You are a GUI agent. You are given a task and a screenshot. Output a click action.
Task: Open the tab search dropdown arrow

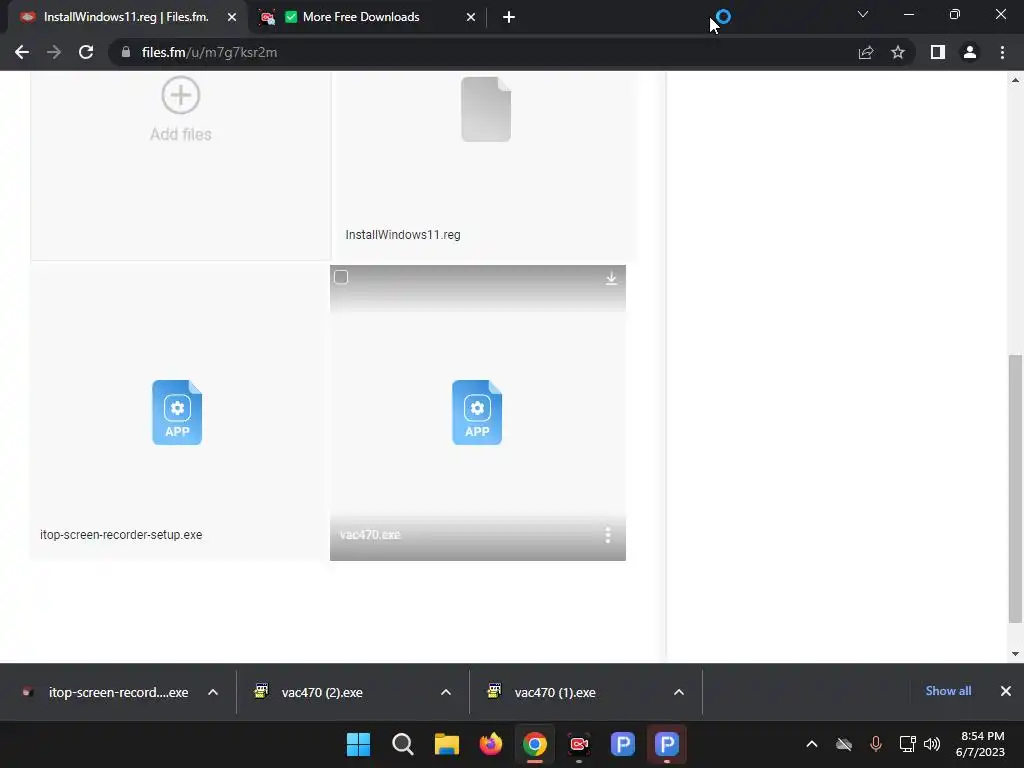[x=863, y=14]
